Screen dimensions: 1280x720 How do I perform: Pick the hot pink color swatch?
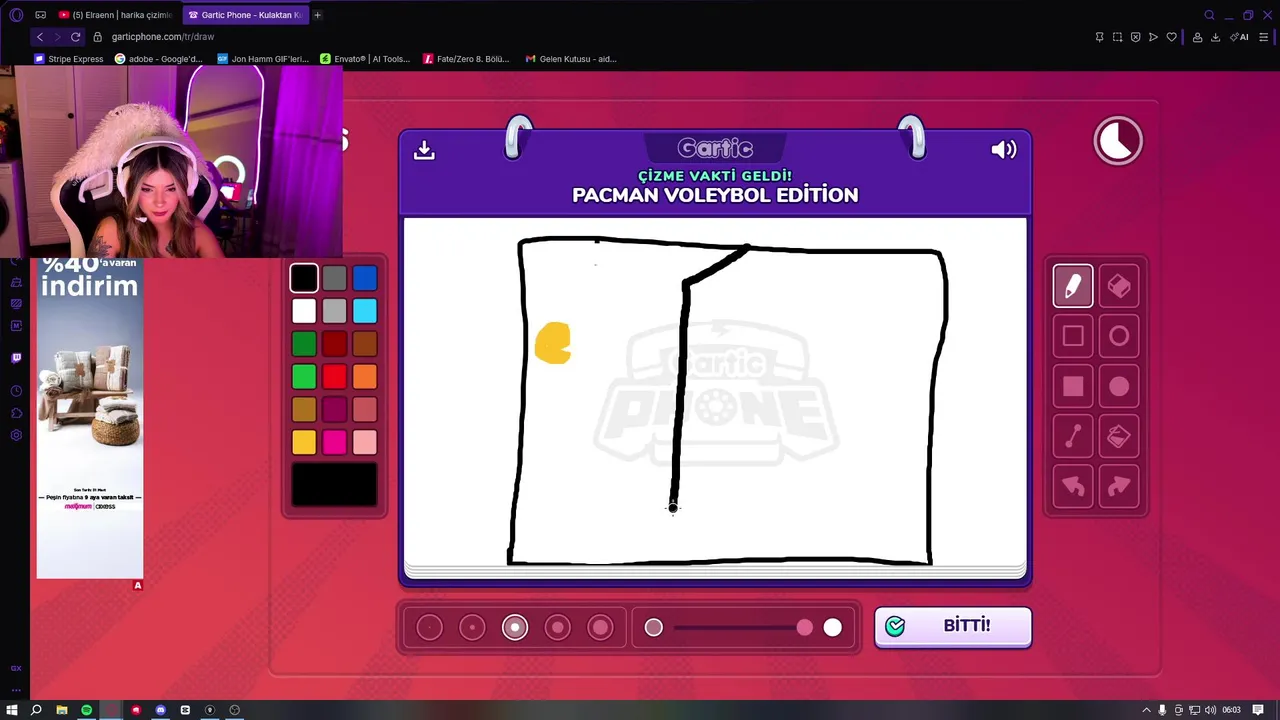click(x=335, y=442)
